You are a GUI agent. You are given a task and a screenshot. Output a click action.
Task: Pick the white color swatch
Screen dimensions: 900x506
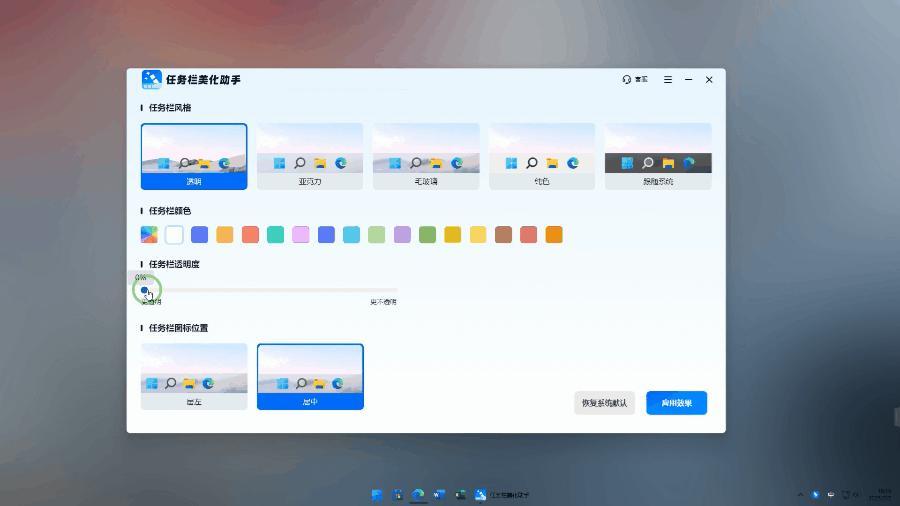[x=174, y=235]
